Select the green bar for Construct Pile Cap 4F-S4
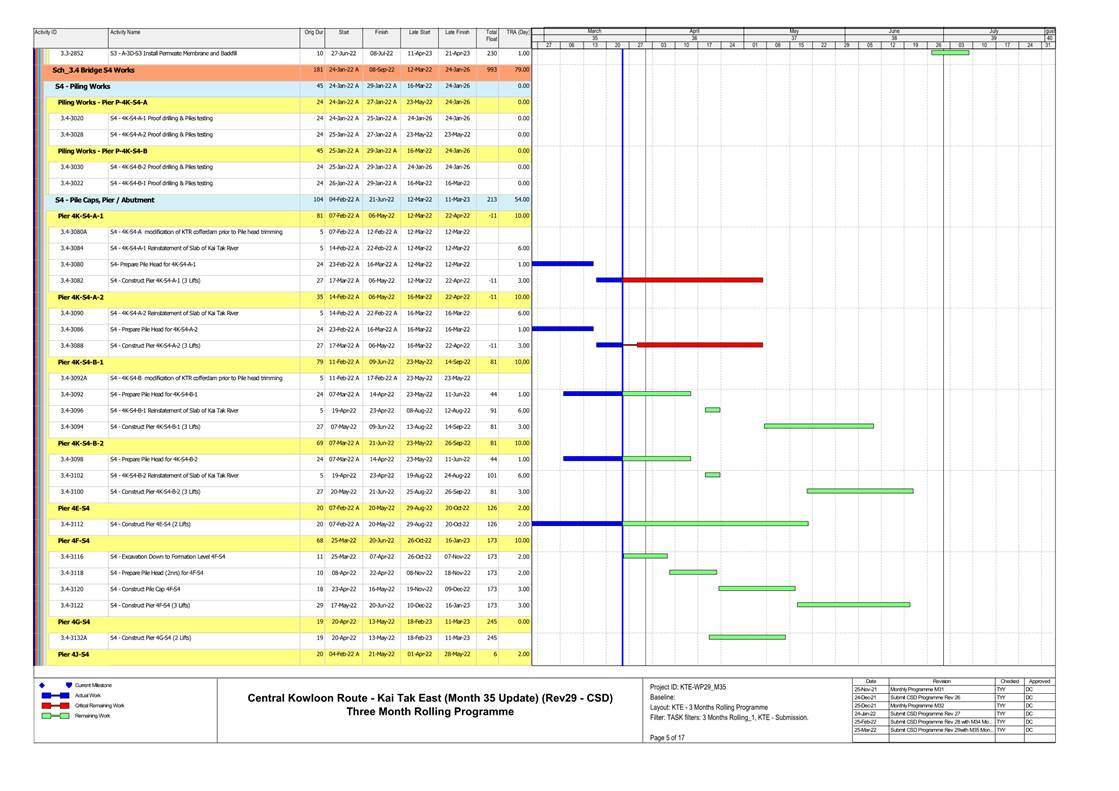Viewport: 1119px width, 791px height. [x=756, y=588]
